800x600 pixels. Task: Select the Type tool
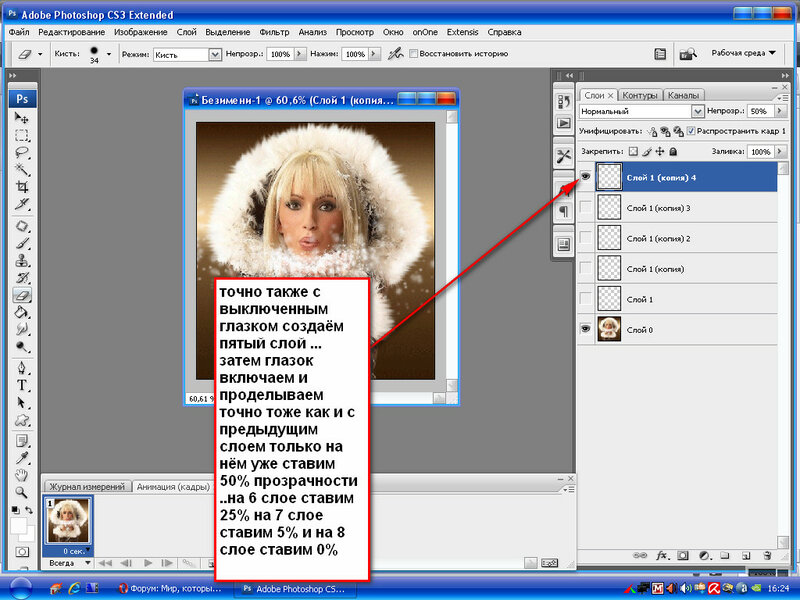click(x=21, y=385)
